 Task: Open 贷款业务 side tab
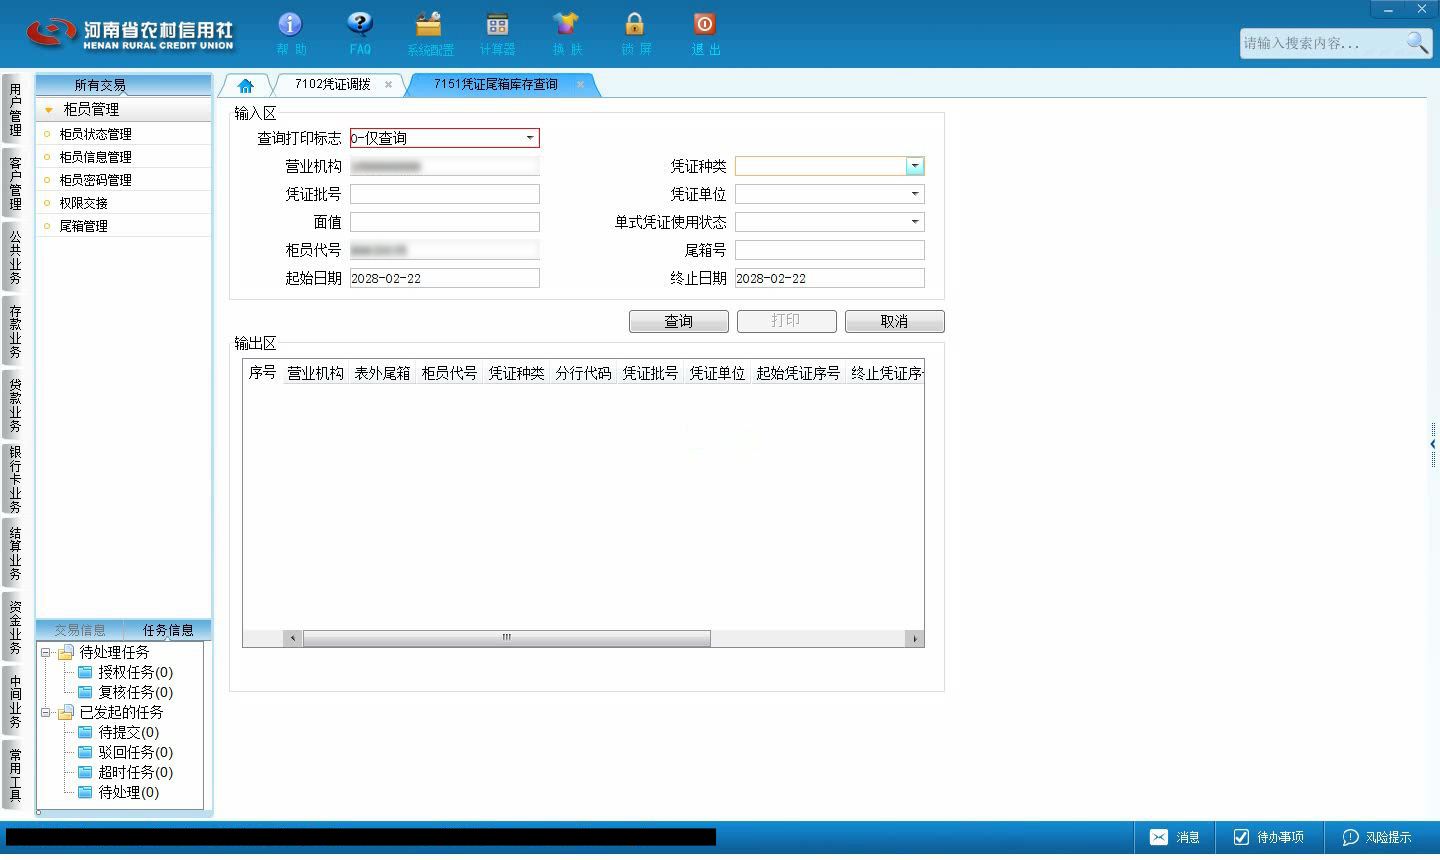click(15, 405)
